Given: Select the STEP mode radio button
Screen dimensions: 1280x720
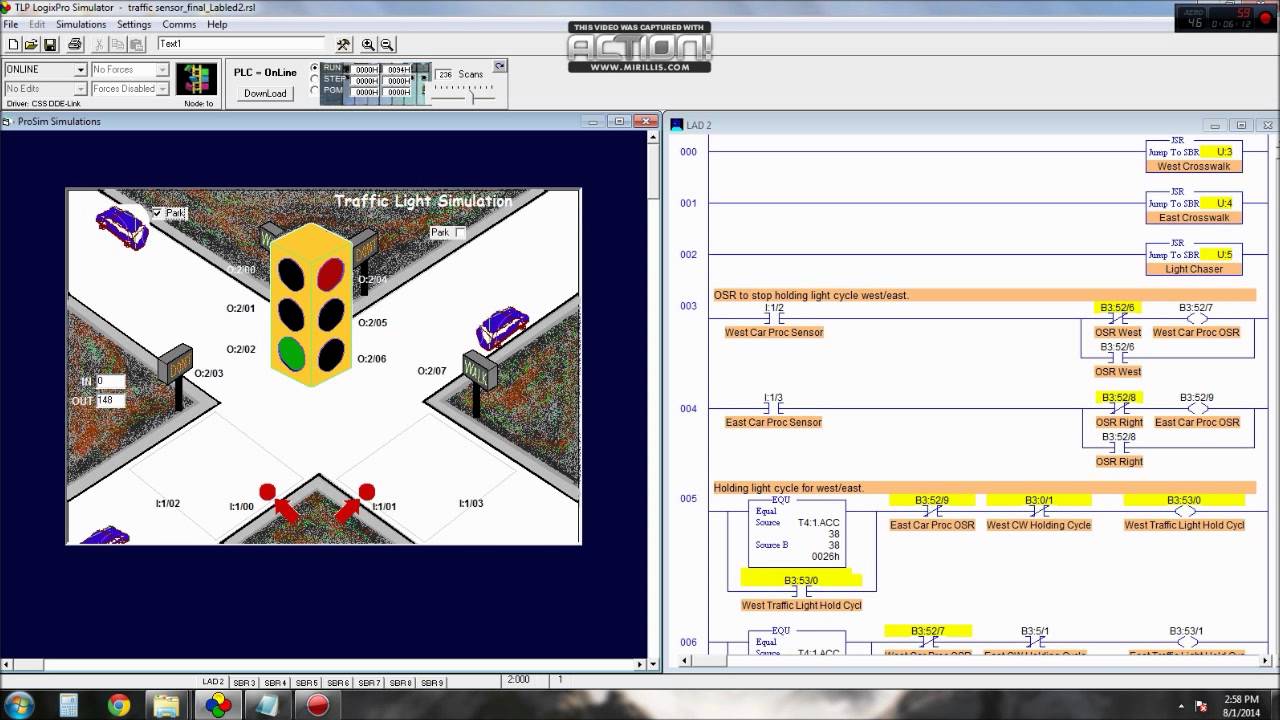Looking at the screenshot, I should [x=315, y=79].
